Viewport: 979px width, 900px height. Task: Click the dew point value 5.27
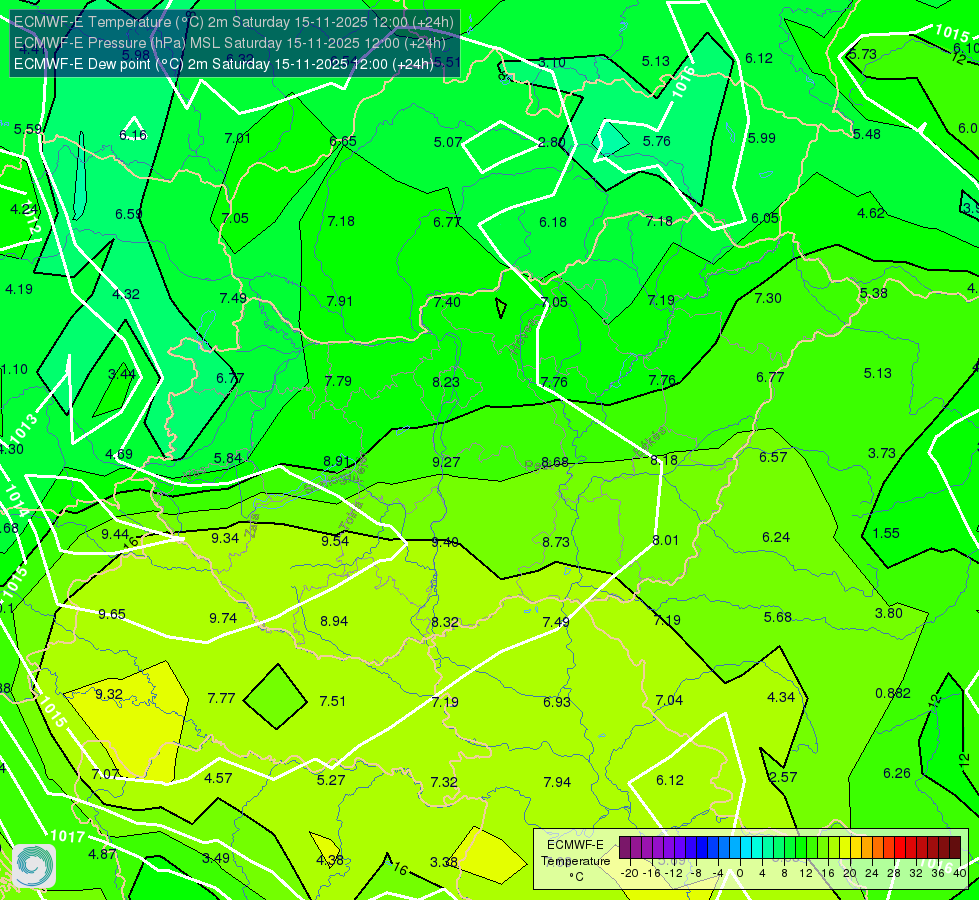(x=331, y=780)
